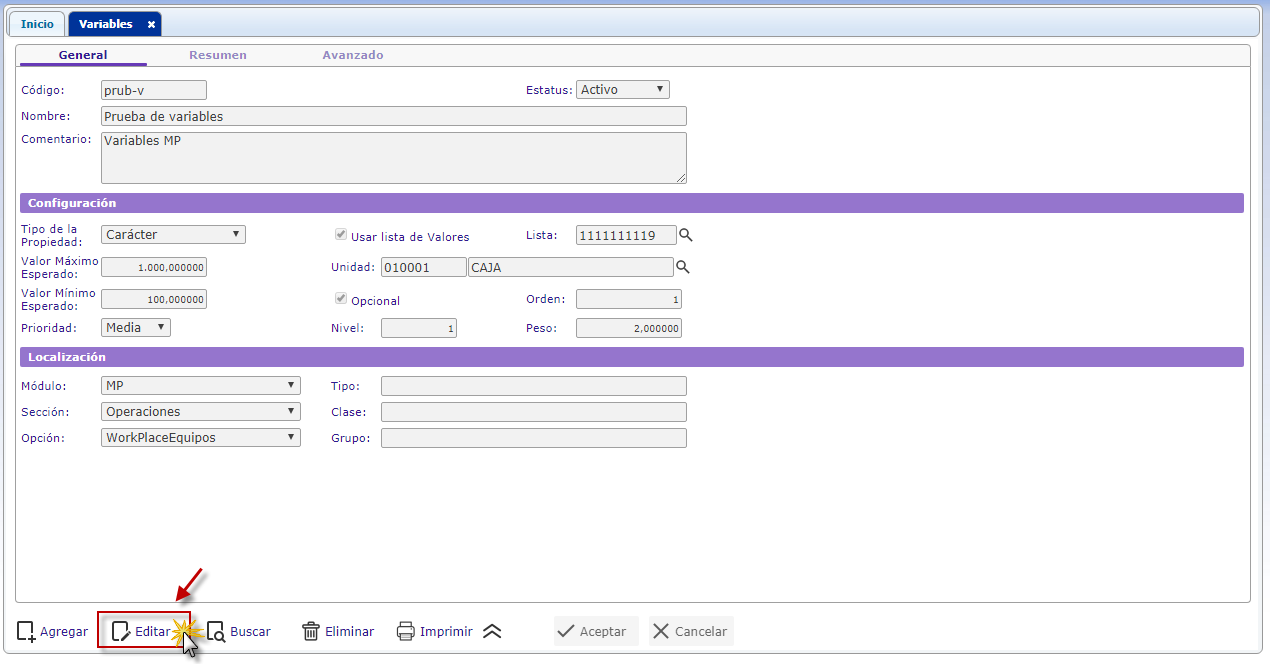Open the Estatus dropdown
The height and width of the screenshot is (664, 1270).
[x=622, y=90]
